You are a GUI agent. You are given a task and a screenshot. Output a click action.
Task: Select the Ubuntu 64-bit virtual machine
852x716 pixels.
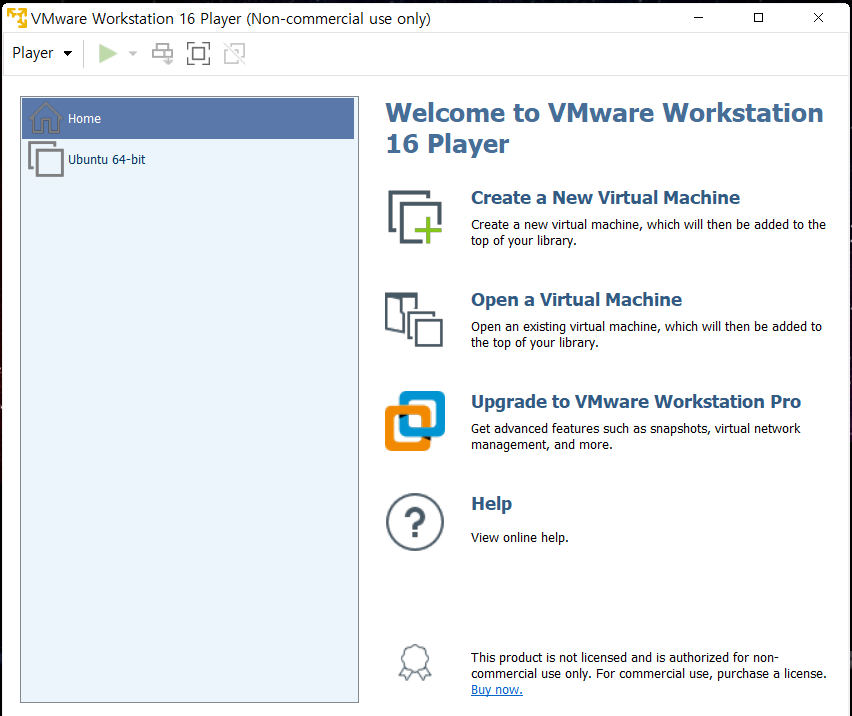click(188, 160)
